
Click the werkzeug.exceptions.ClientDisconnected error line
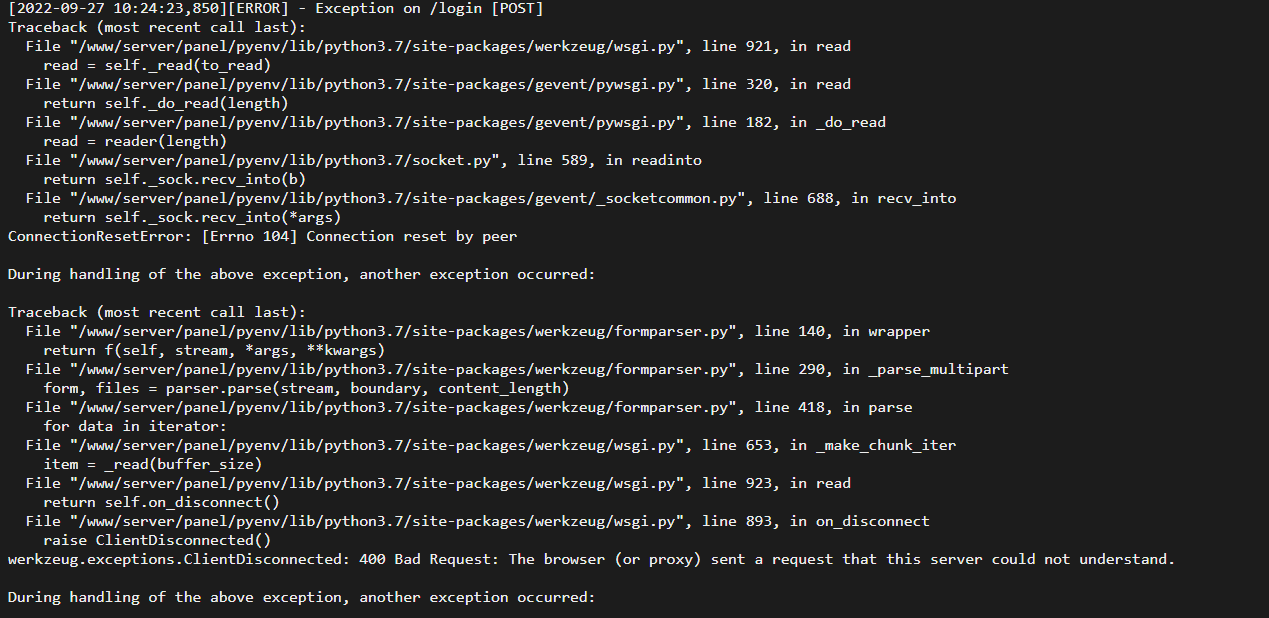pyautogui.click(x=591, y=559)
